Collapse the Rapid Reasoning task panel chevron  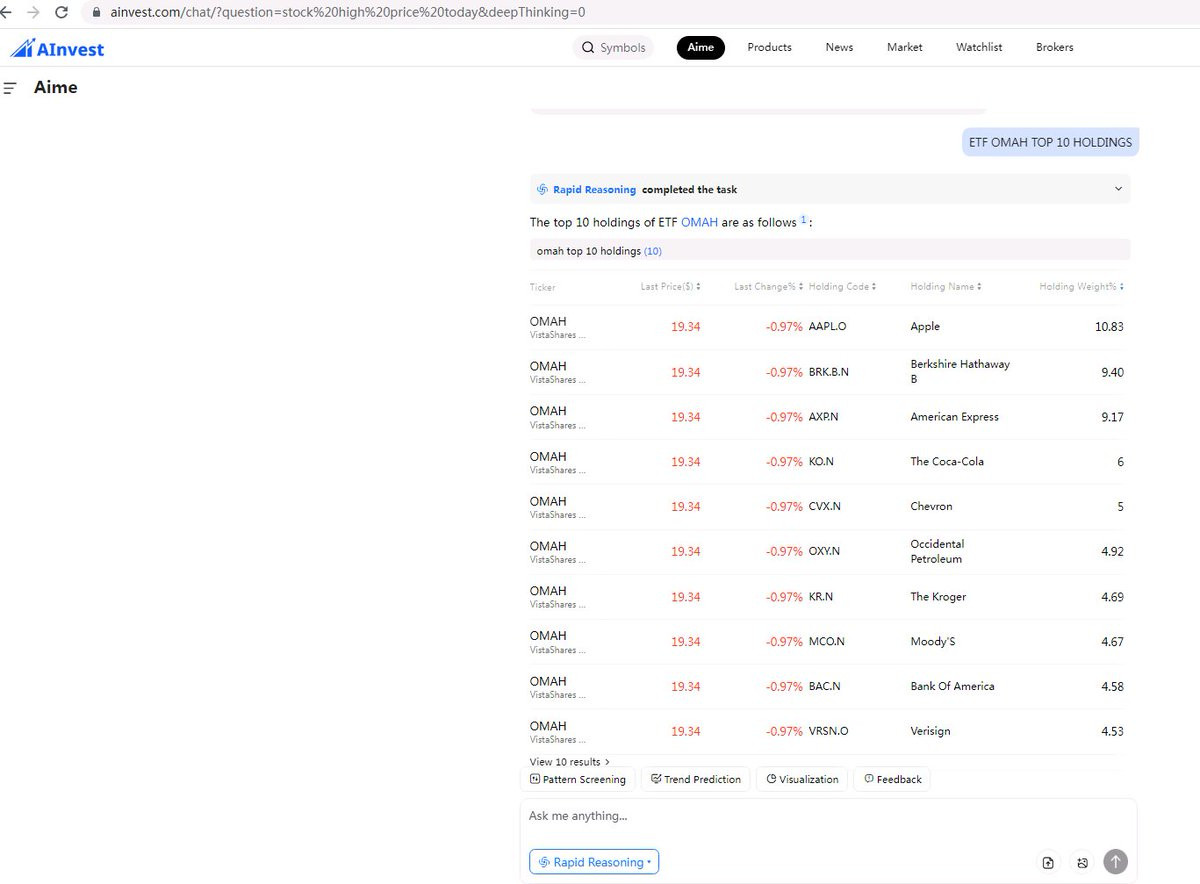click(1117, 189)
